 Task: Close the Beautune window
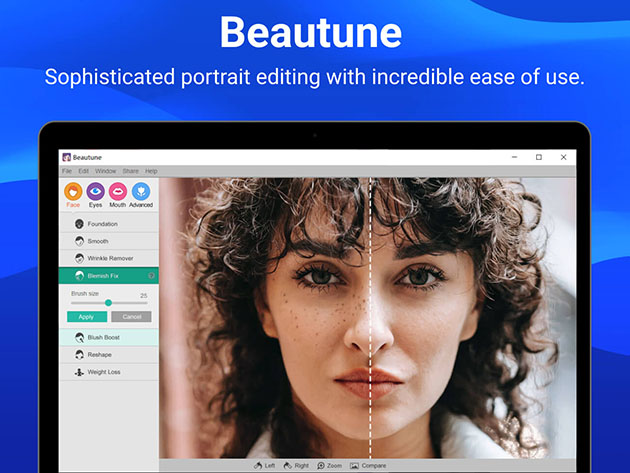coord(563,157)
